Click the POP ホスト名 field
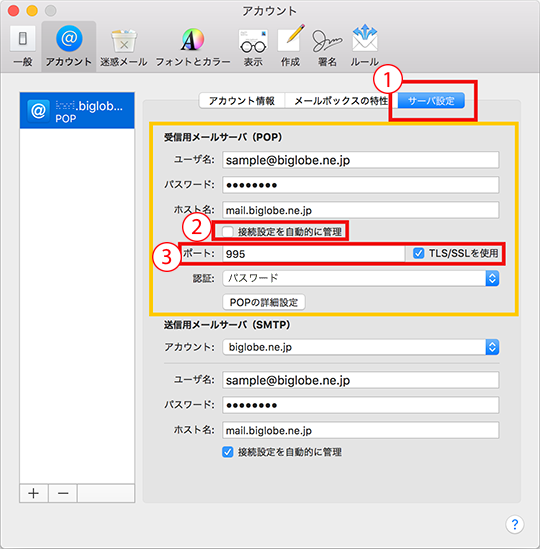The height and width of the screenshot is (549, 540). pos(361,210)
